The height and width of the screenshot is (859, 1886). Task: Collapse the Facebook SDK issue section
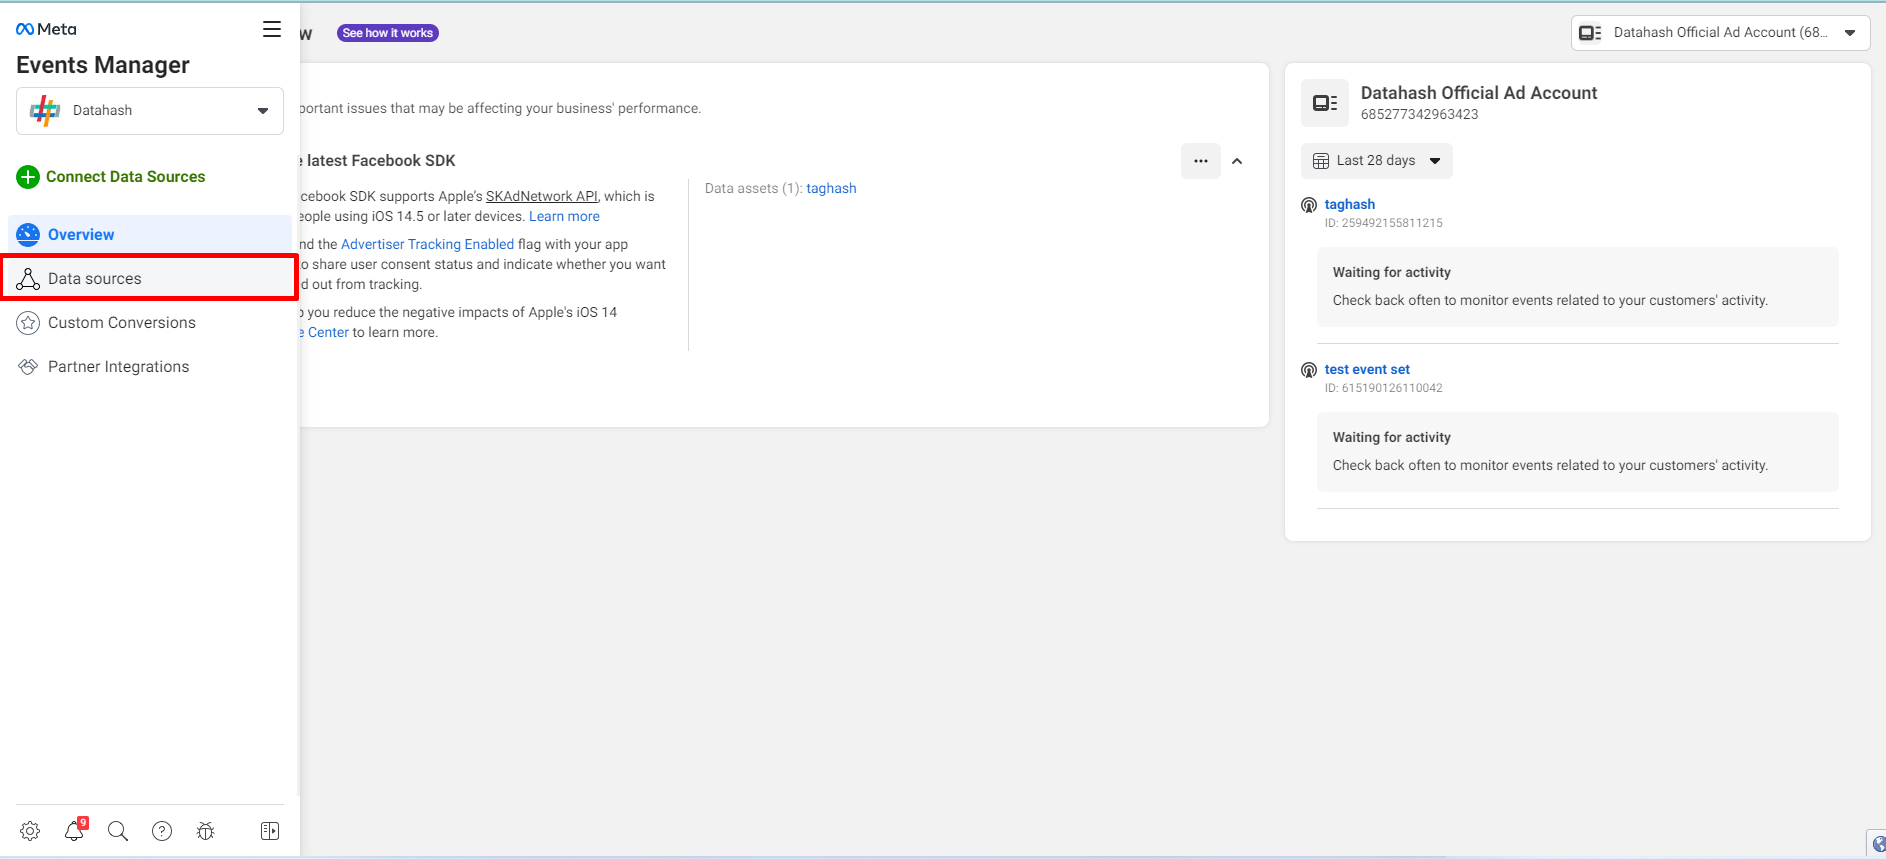[1237, 161]
